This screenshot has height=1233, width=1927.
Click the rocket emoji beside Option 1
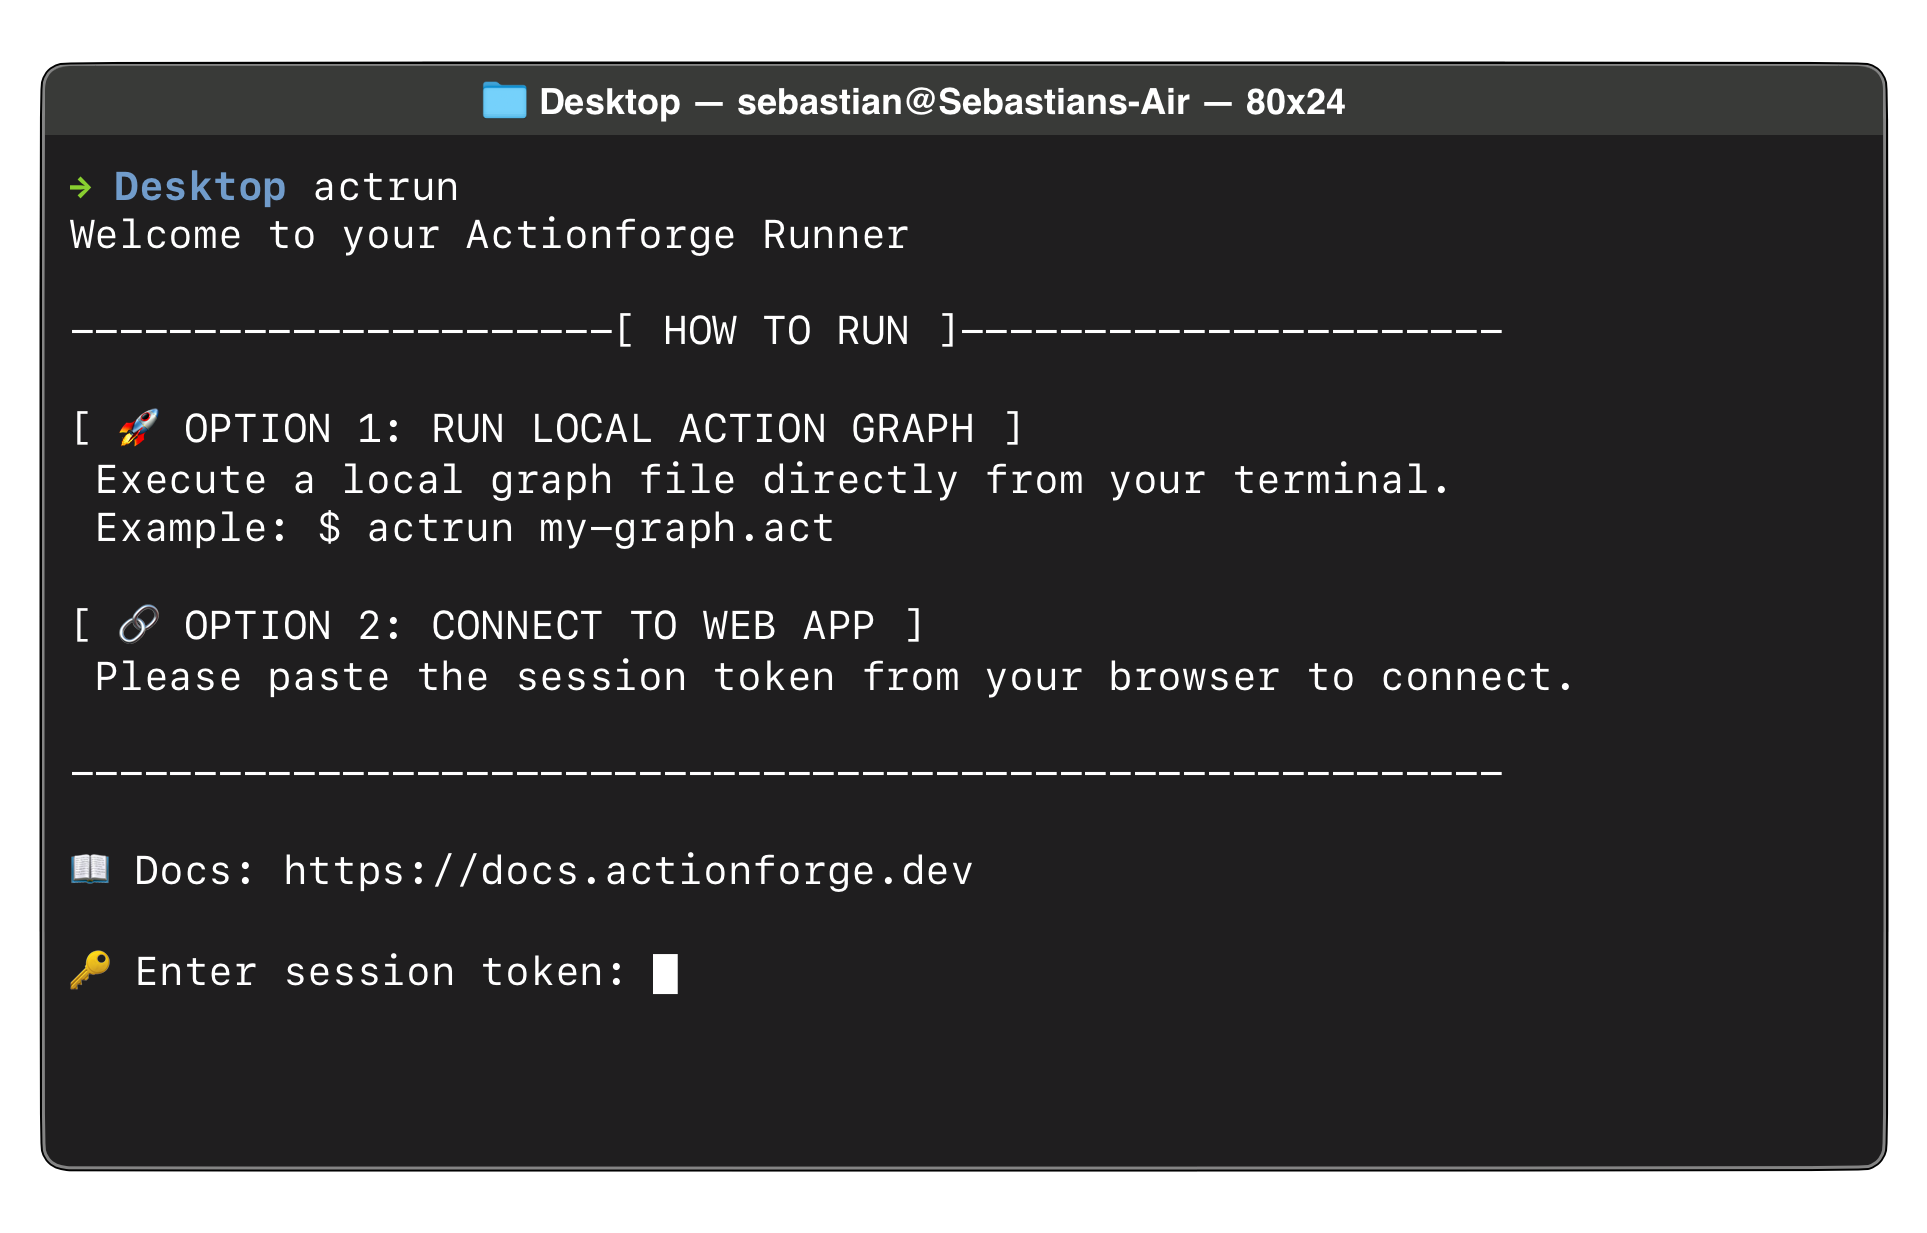[x=138, y=429]
